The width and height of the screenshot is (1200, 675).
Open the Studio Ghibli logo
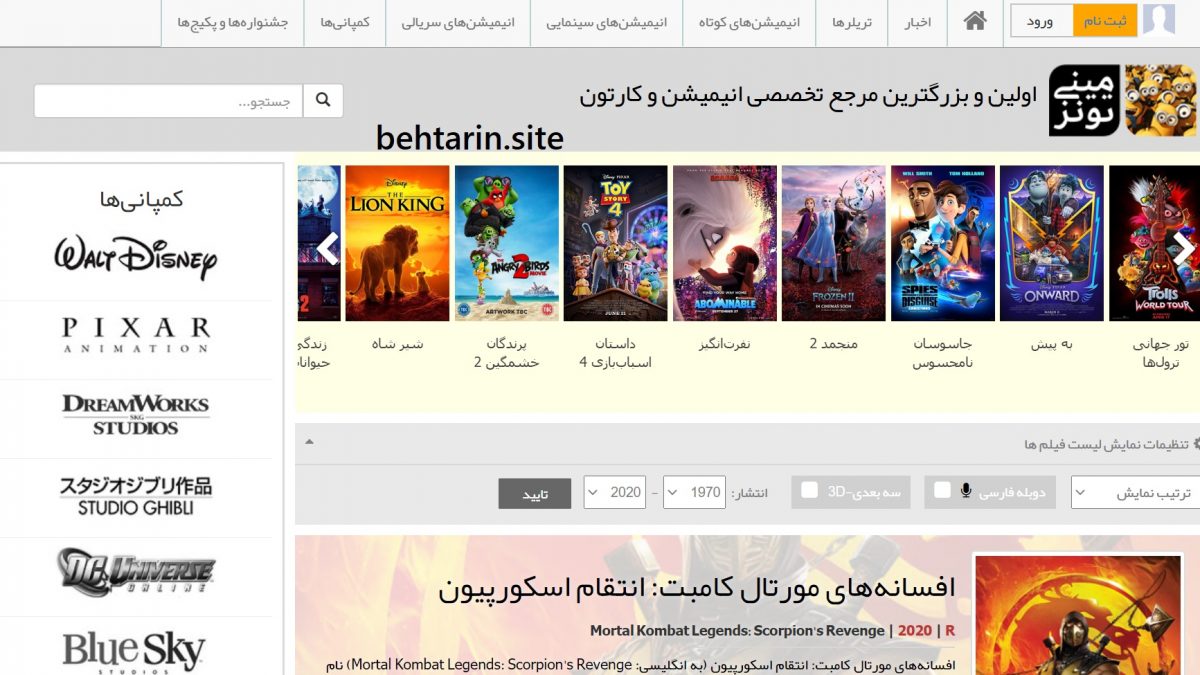[135, 496]
